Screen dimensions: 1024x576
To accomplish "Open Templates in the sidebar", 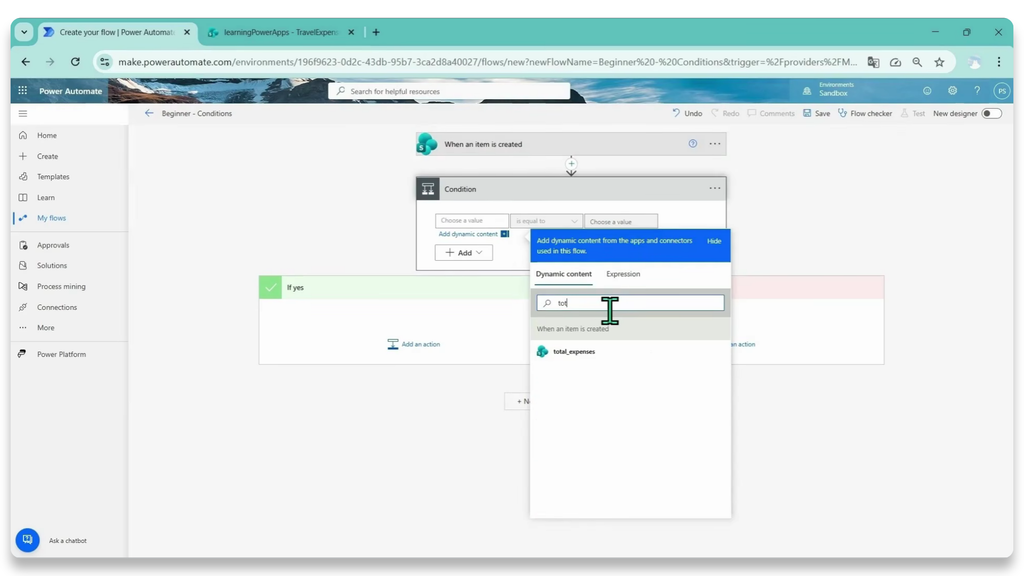I will [x=53, y=177].
